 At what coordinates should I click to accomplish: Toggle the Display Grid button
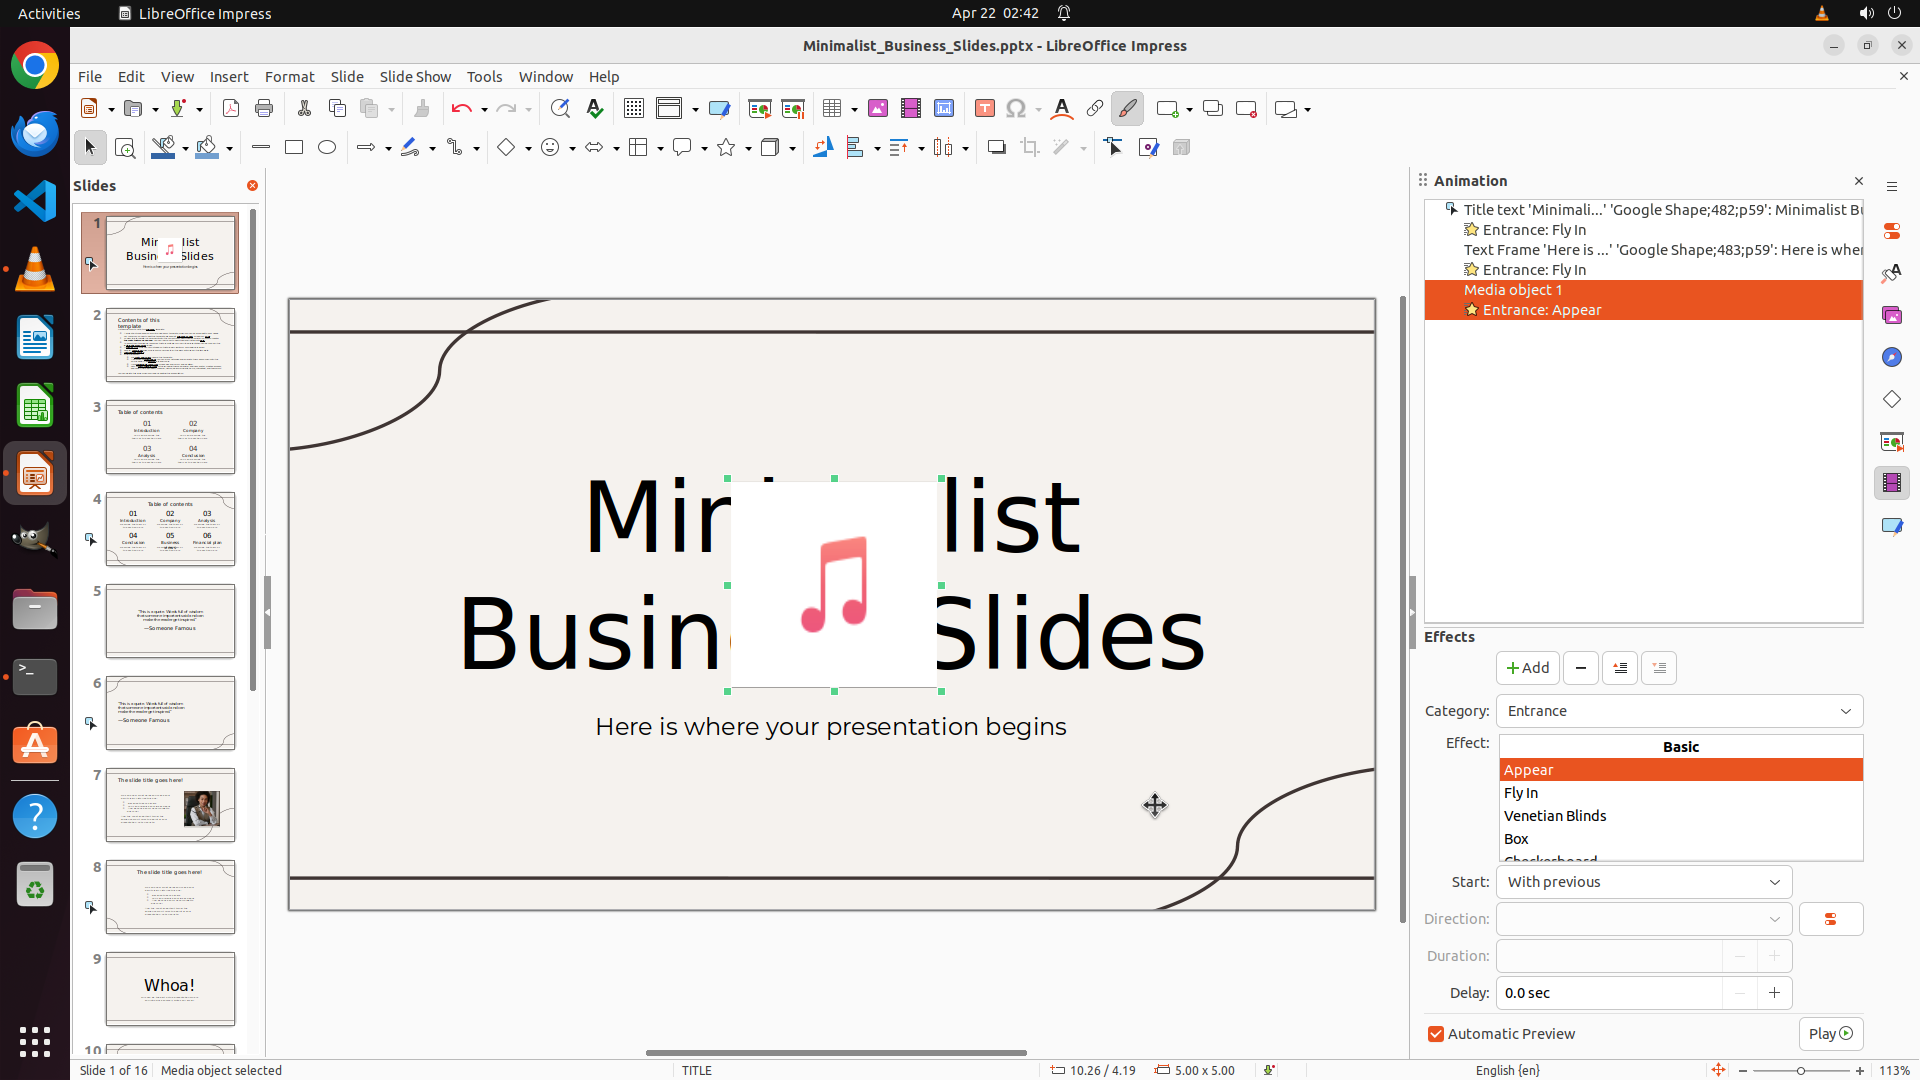click(633, 108)
